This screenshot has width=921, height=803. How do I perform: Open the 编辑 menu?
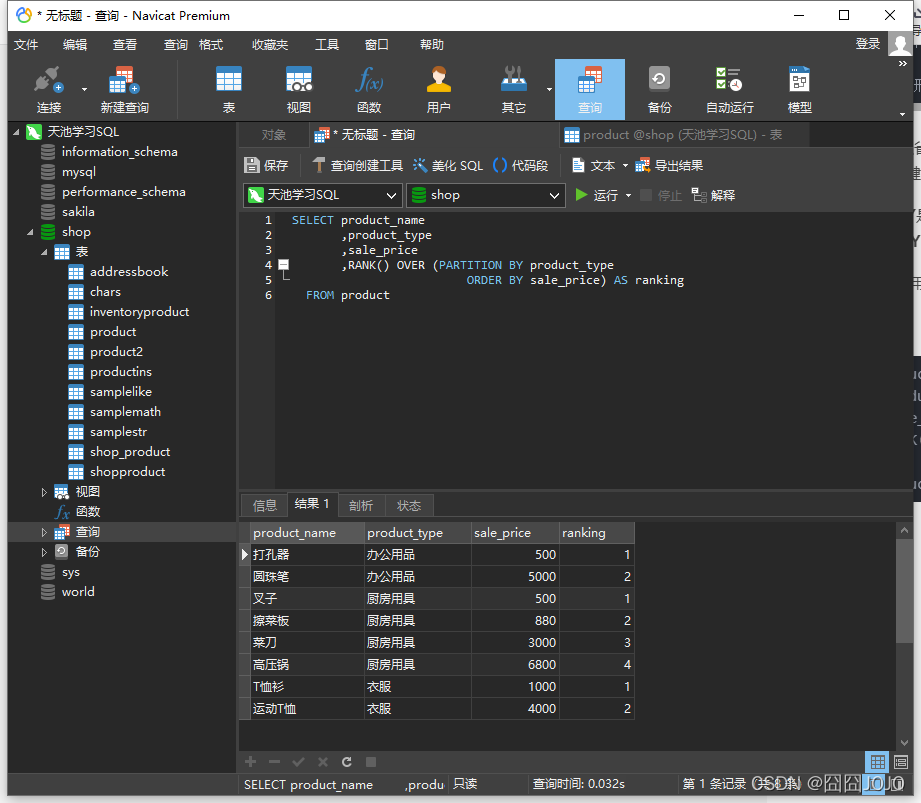(x=75, y=45)
